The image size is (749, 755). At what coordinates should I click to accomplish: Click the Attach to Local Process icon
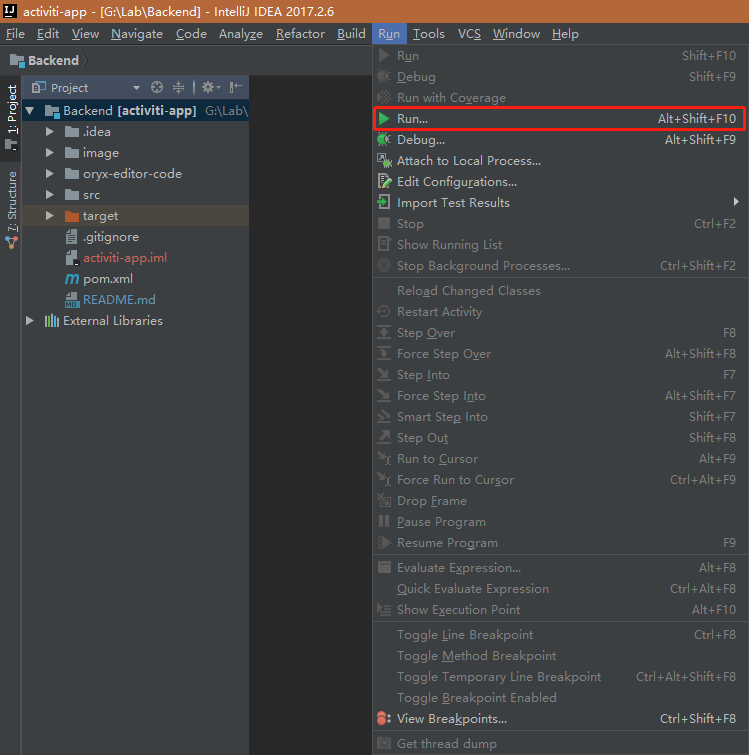(x=384, y=160)
